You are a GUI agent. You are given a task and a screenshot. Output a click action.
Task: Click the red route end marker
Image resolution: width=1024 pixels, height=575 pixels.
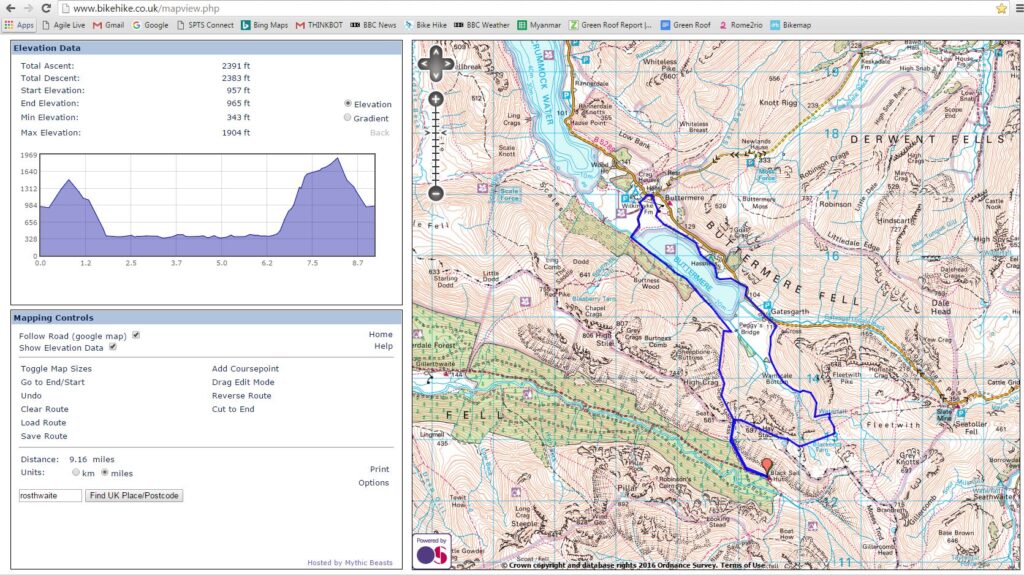[x=767, y=466]
